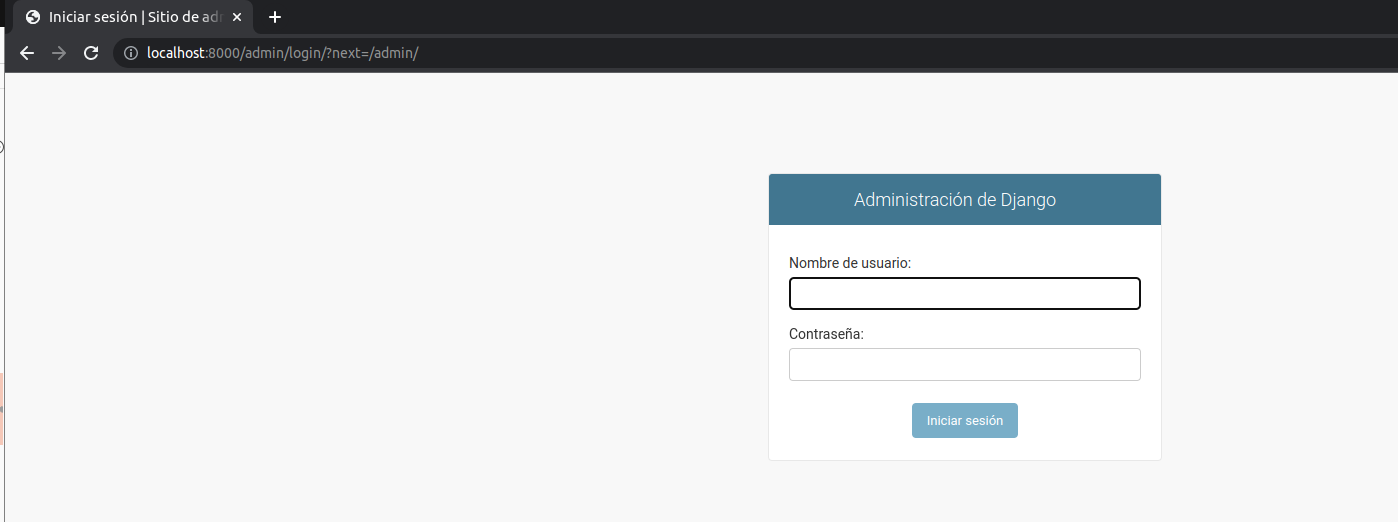Click the forward navigation arrow
The width and height of the screenshot is (1398, 522).
tap(59, 53)
